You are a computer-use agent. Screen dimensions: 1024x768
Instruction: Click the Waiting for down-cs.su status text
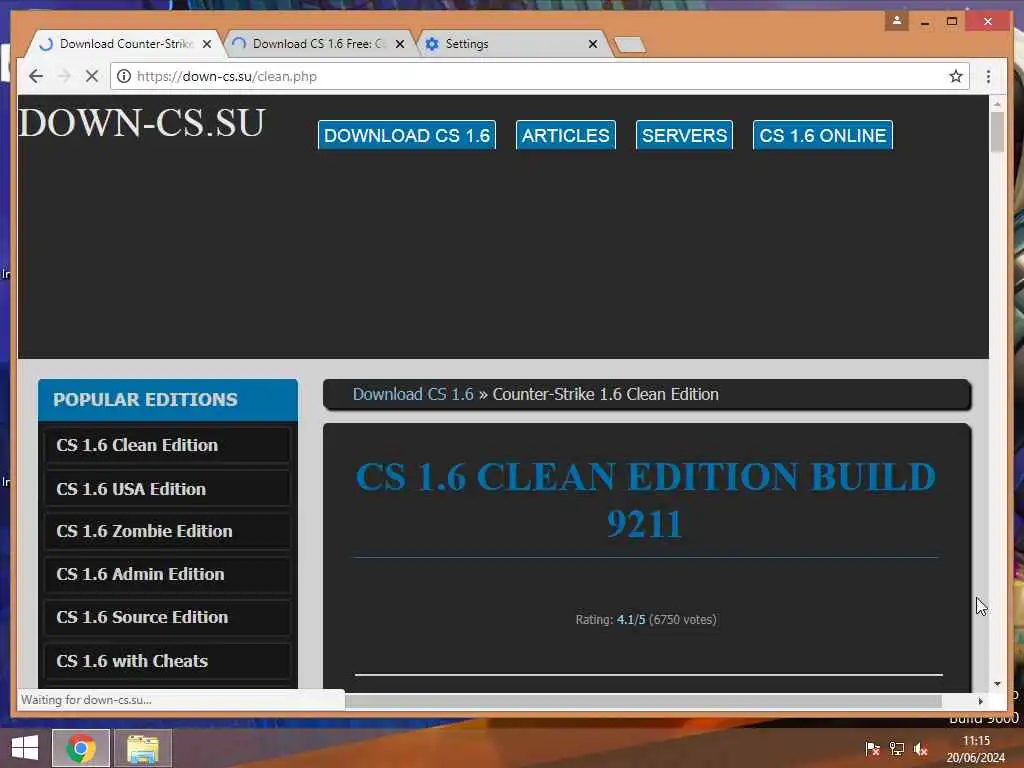point(86,699)
